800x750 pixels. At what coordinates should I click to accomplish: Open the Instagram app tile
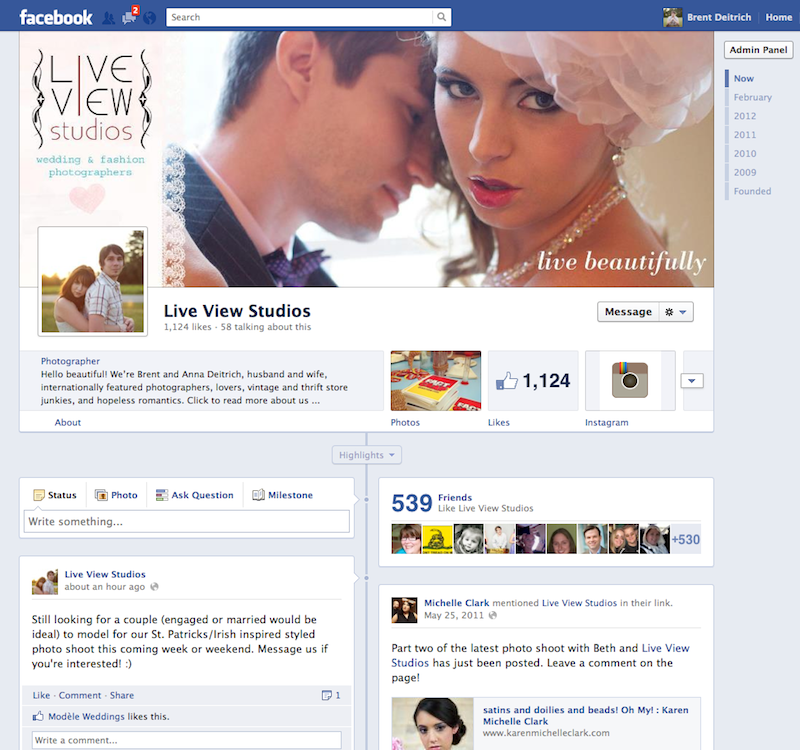click(630, 381)
